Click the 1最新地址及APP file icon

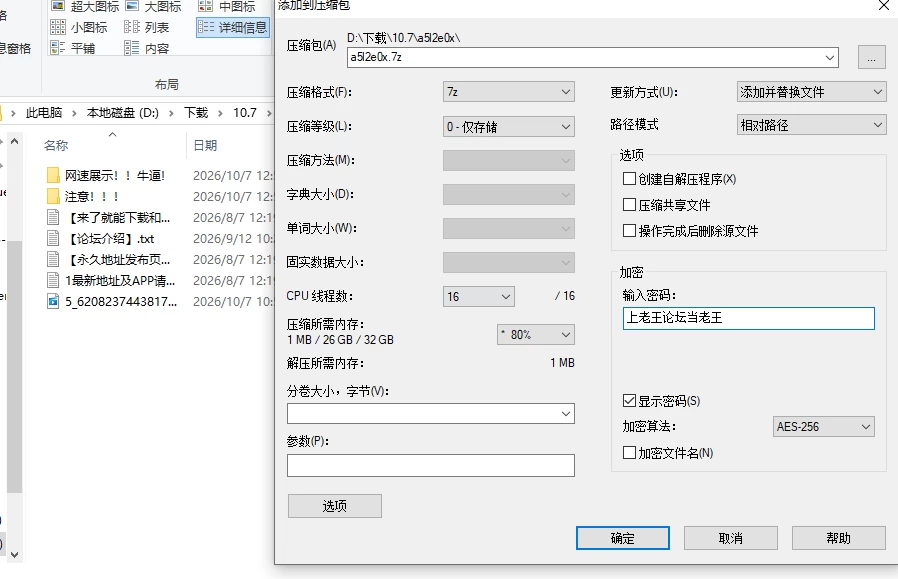click(x=53, y=281)
